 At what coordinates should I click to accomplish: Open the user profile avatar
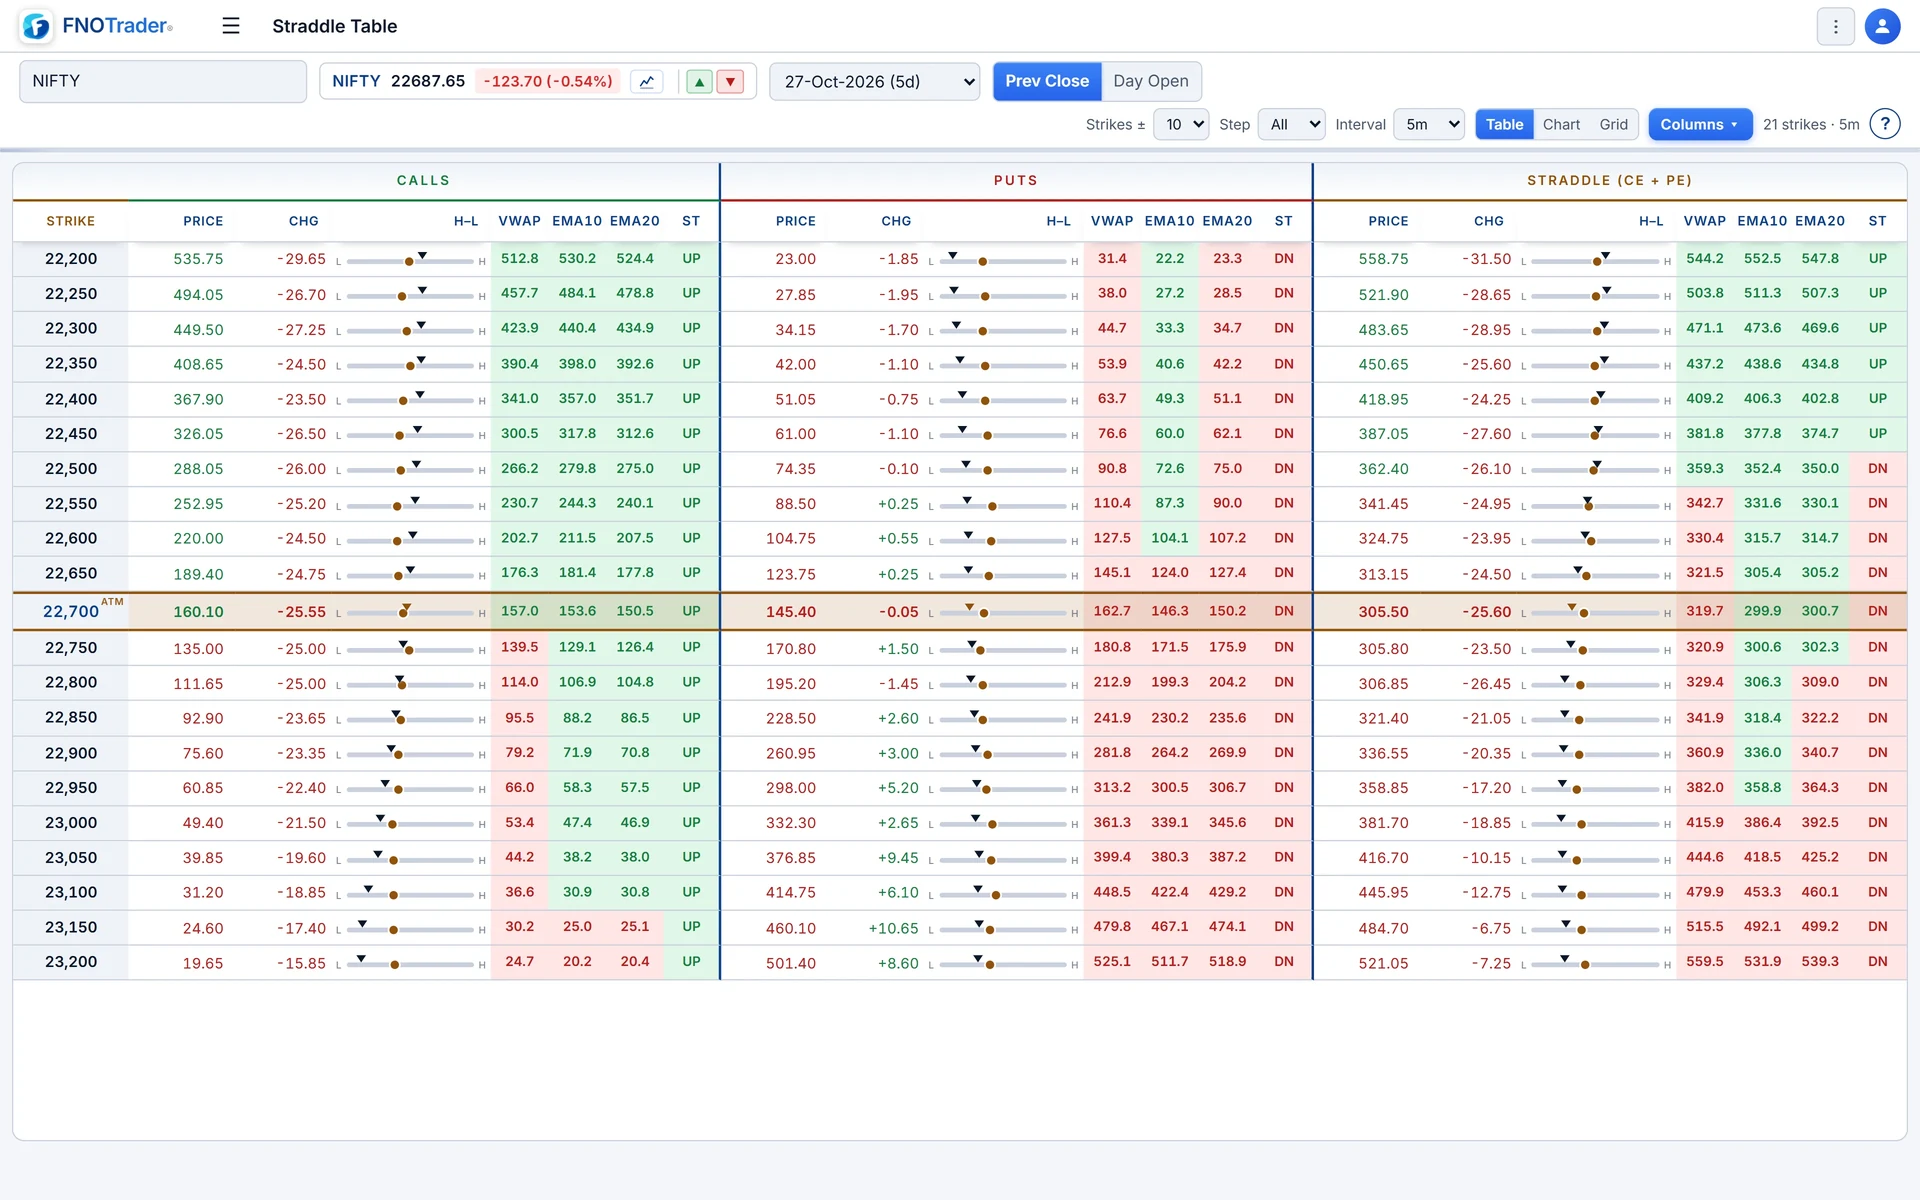point(1882,27)
